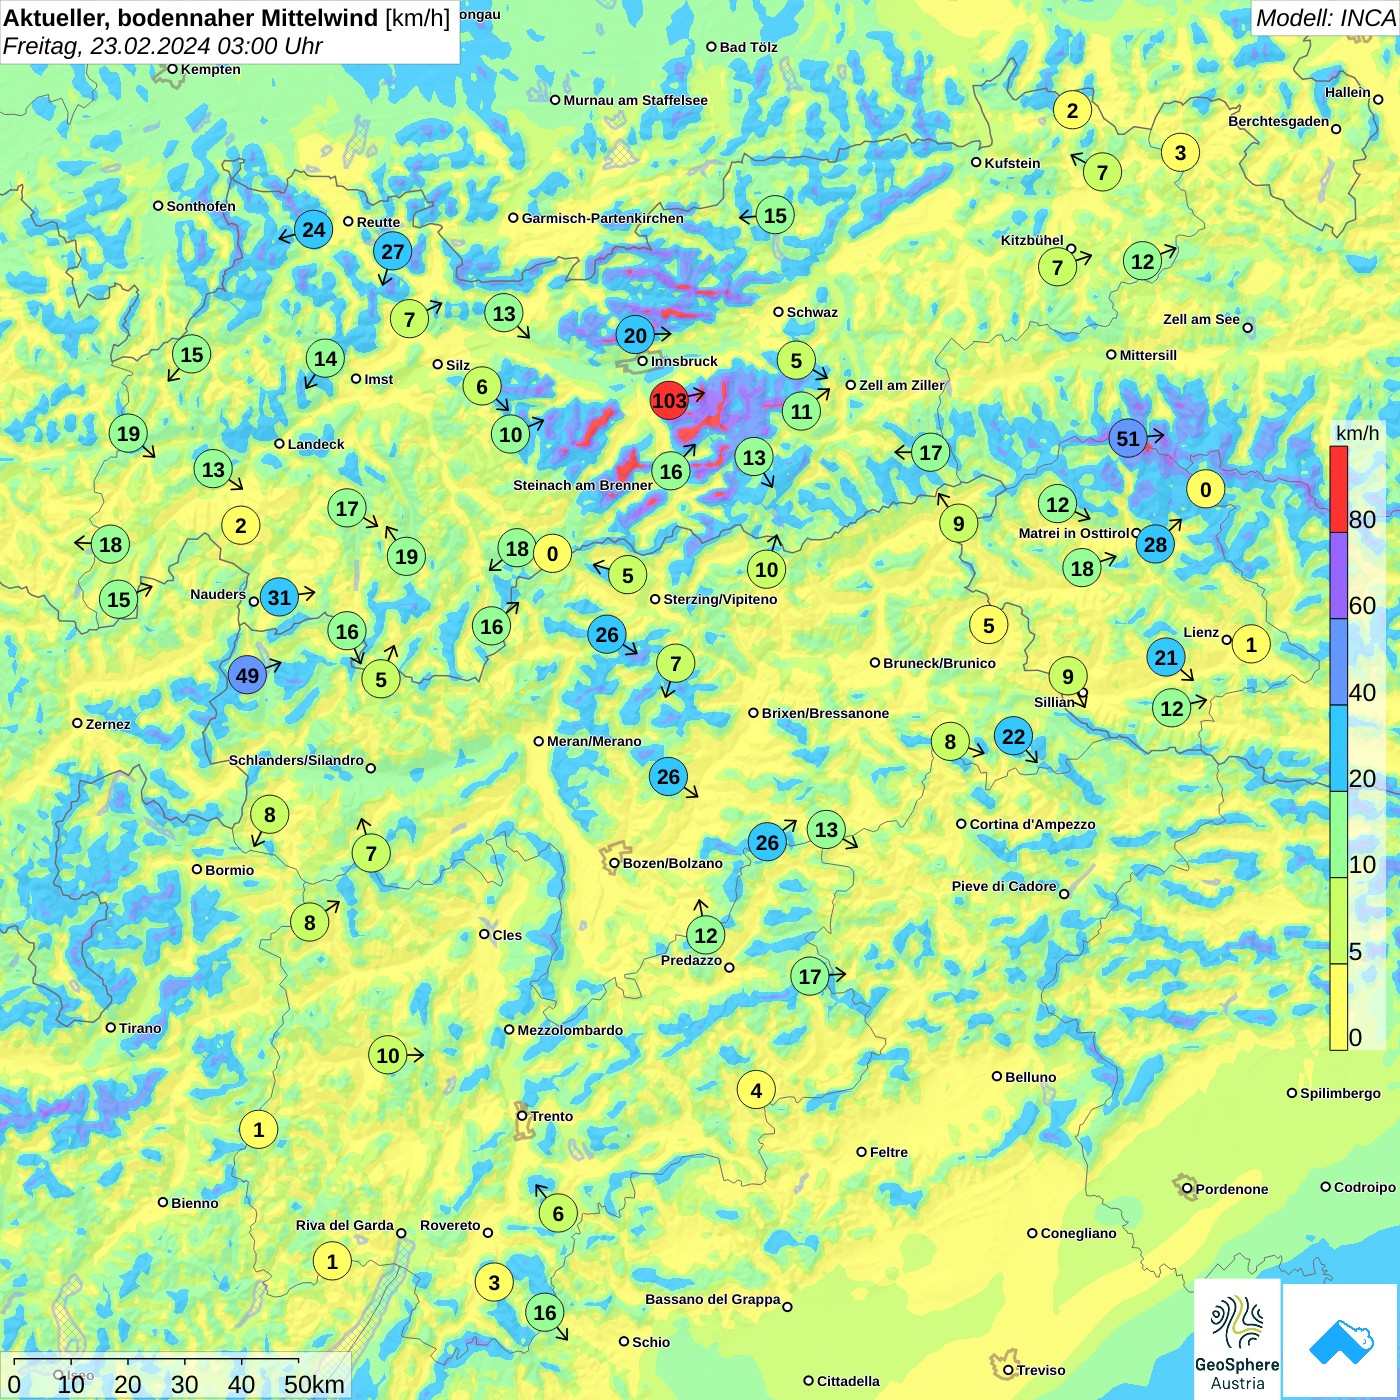Click the 3 marker below Rovereto

click(494, 1282)
